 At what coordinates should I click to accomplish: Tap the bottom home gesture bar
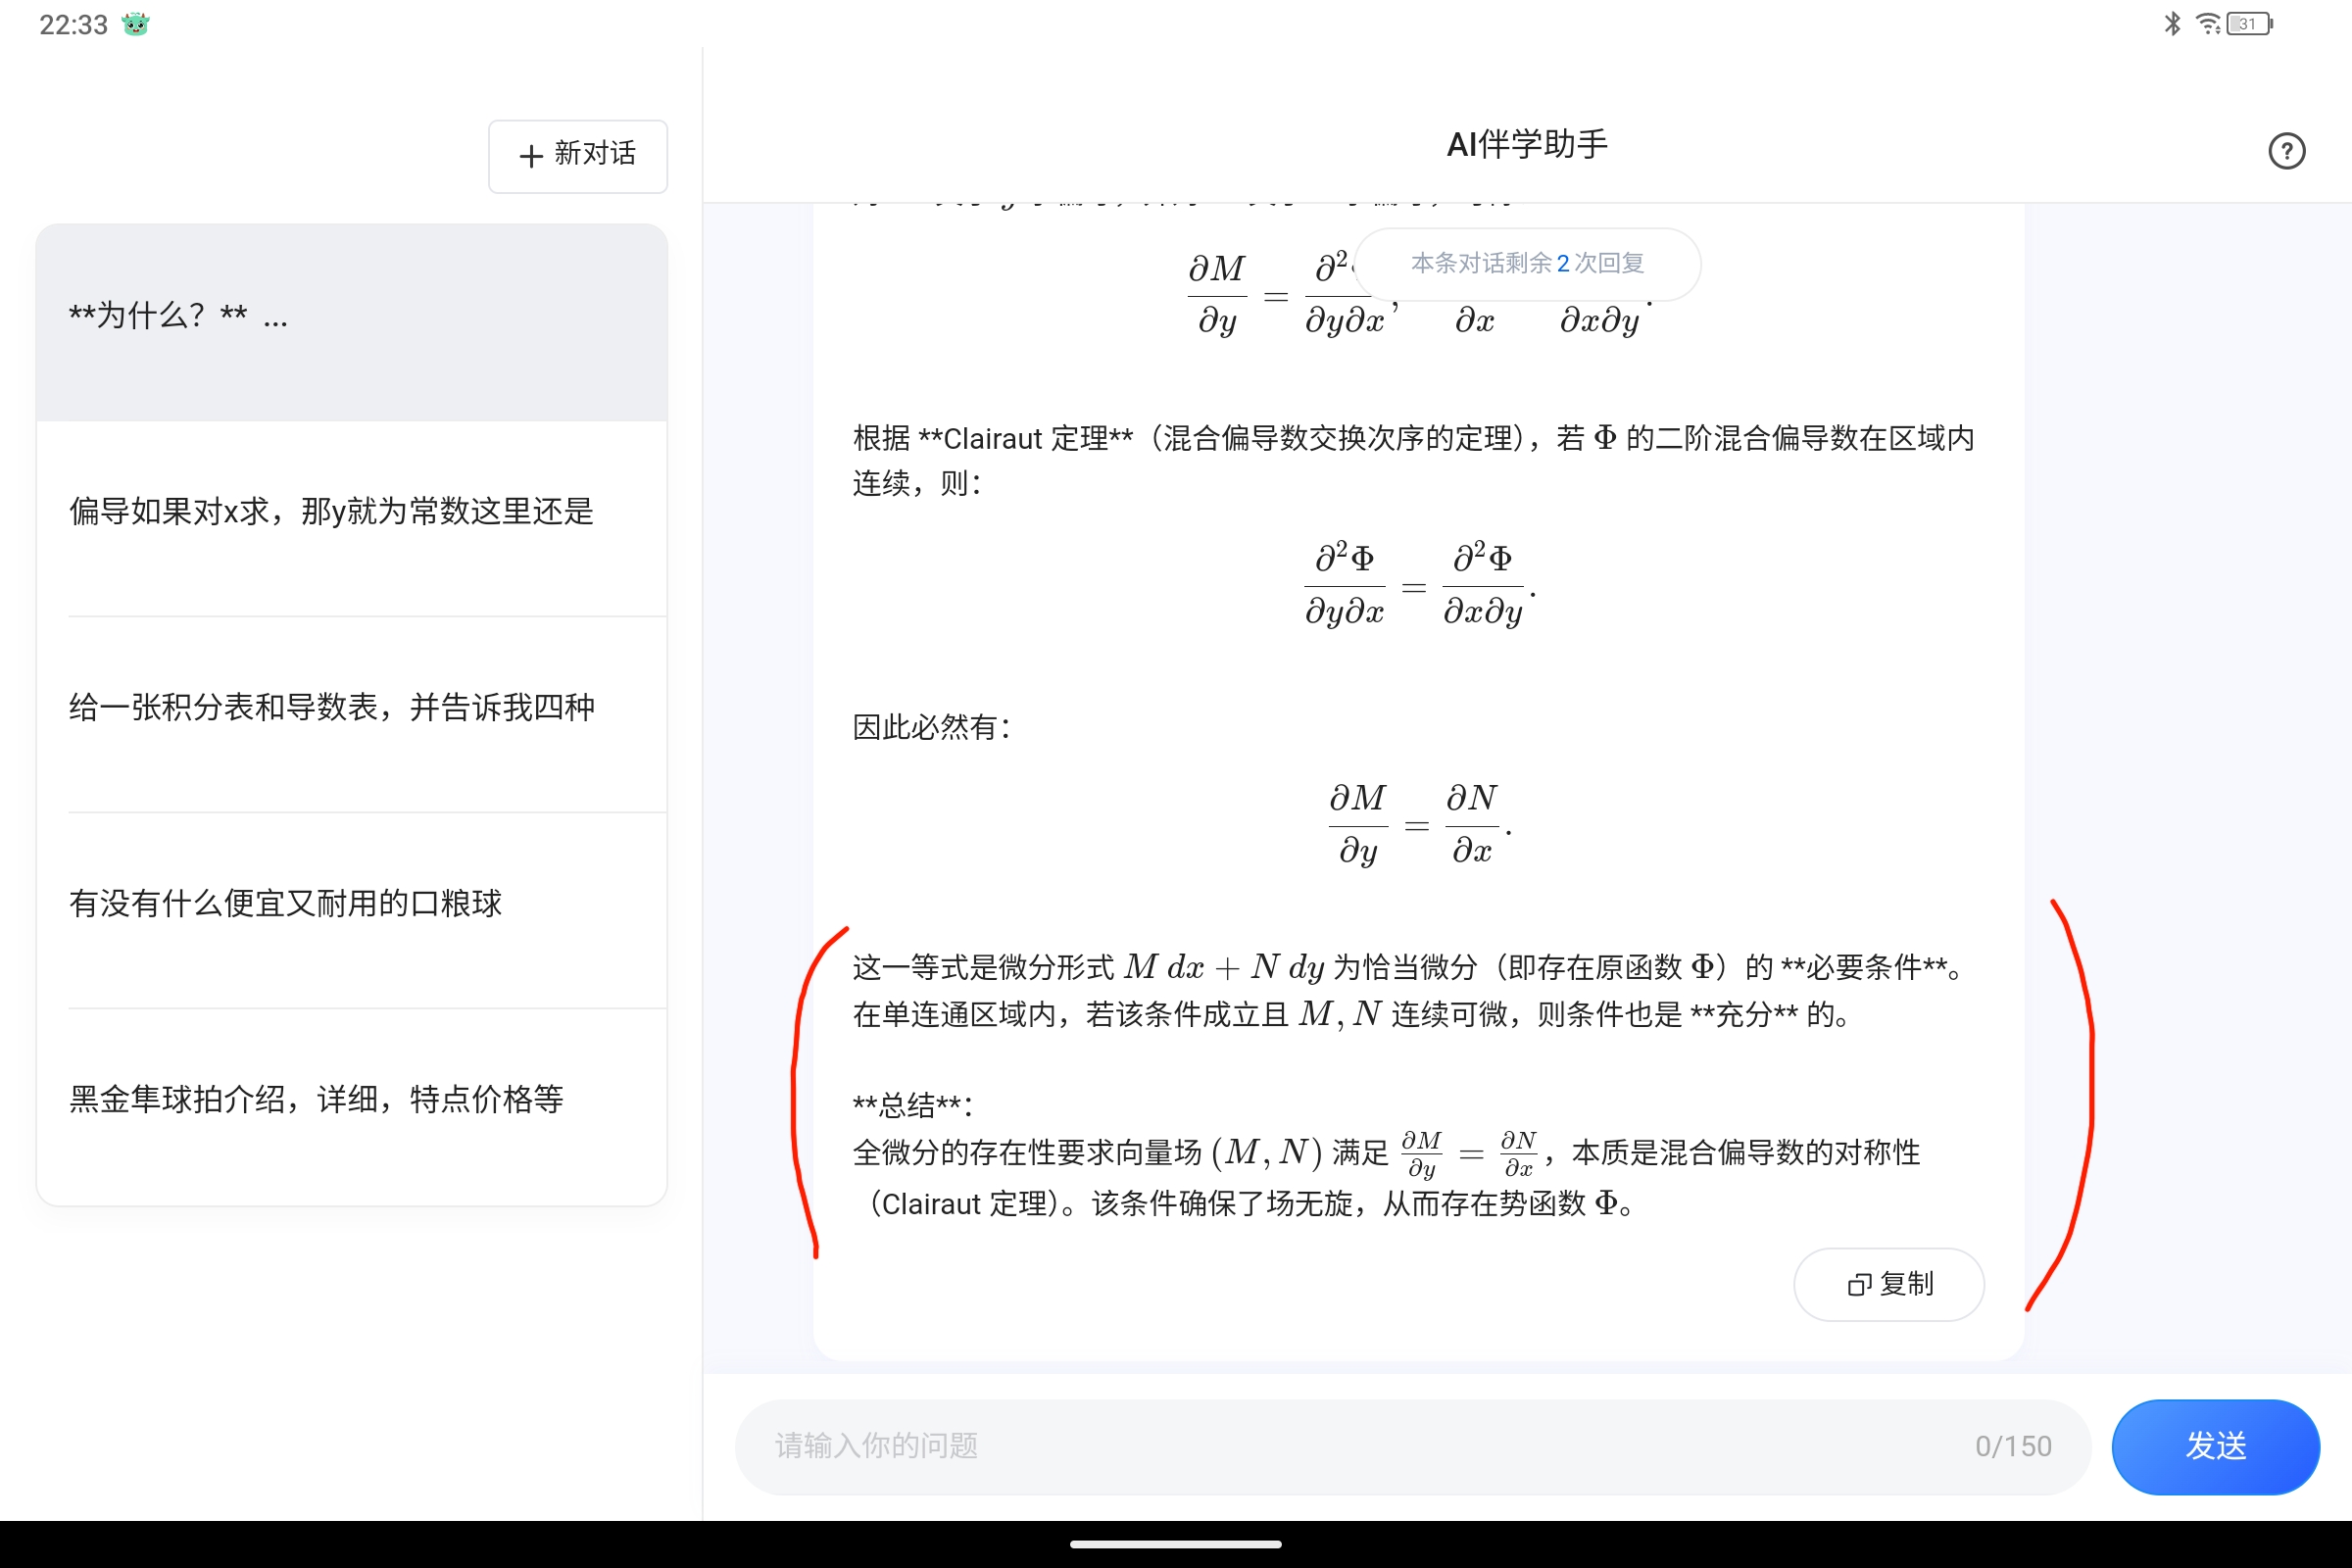(1176, 1544)
